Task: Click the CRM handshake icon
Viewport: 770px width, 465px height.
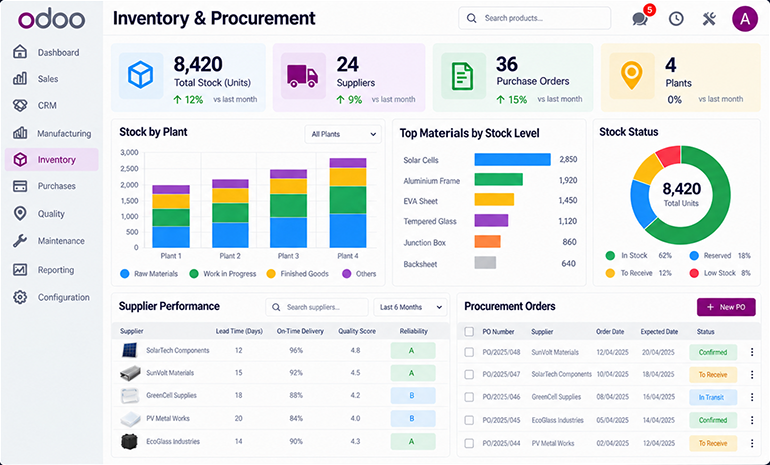Action: click(x=20, y=105)
